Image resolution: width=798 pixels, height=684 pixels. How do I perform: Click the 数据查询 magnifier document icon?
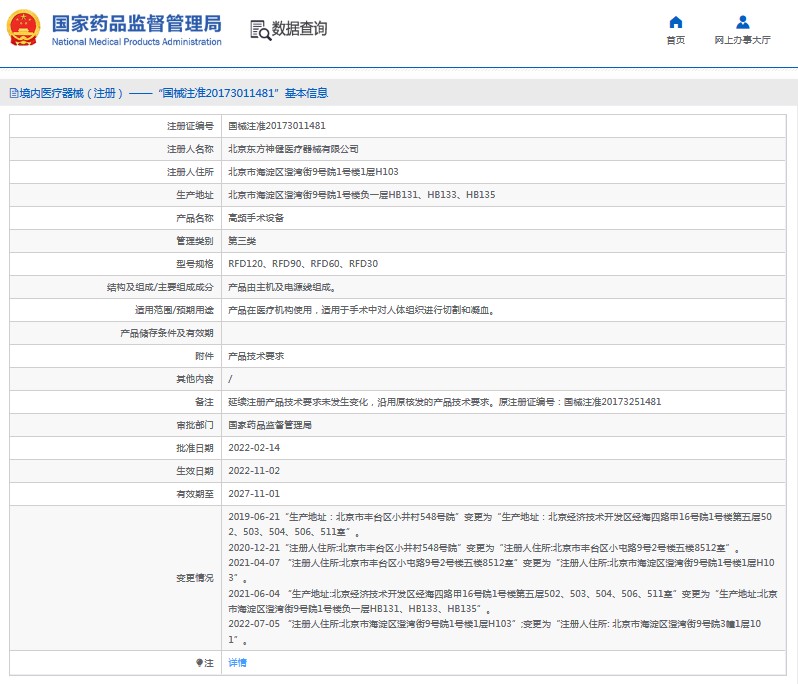[259, 29]
